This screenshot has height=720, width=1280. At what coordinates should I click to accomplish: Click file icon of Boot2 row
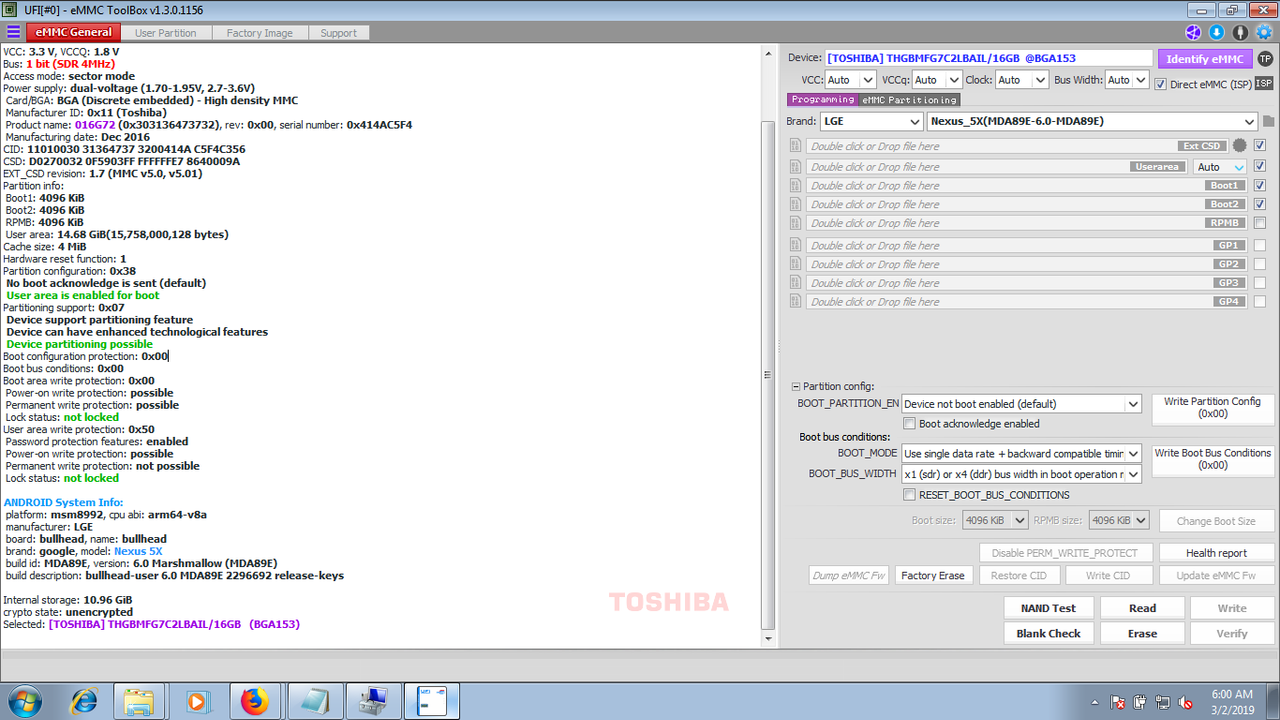[796, 204]
